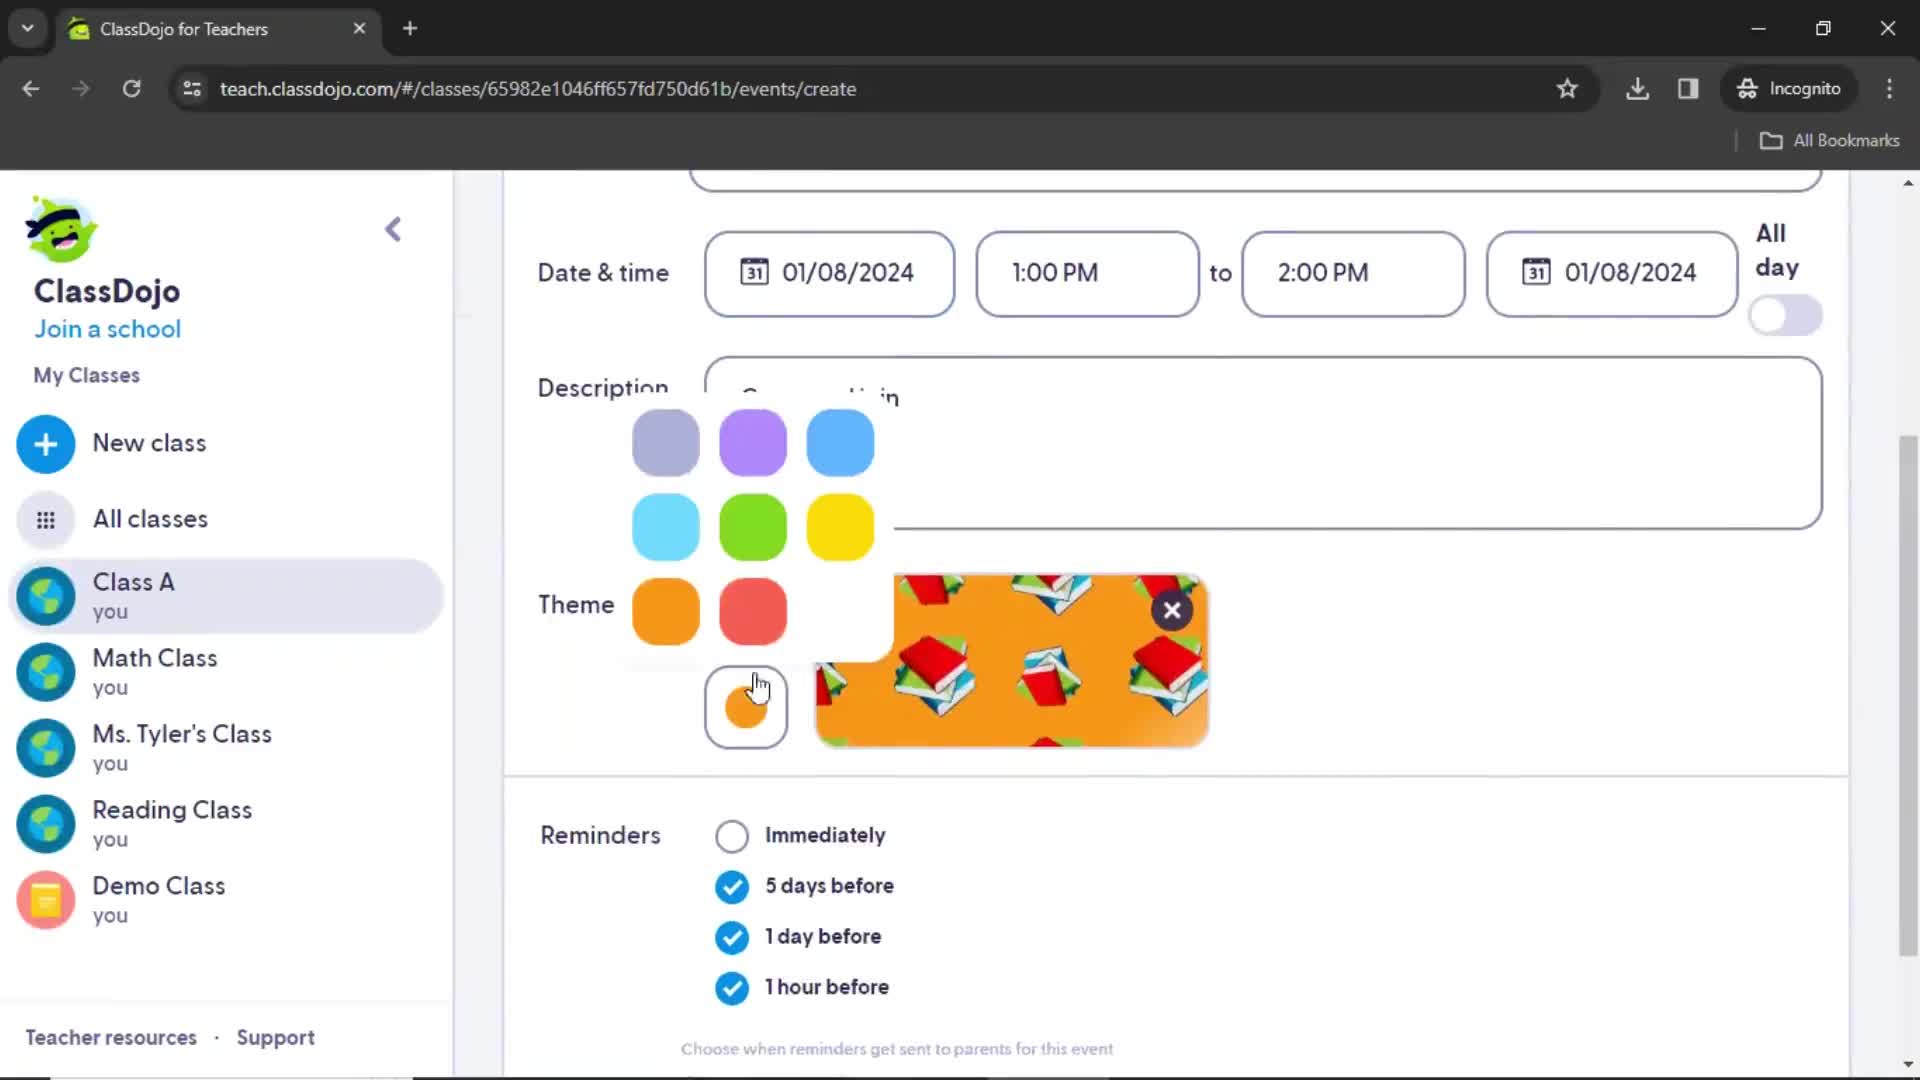Click the address bar URL

point(538,89)
